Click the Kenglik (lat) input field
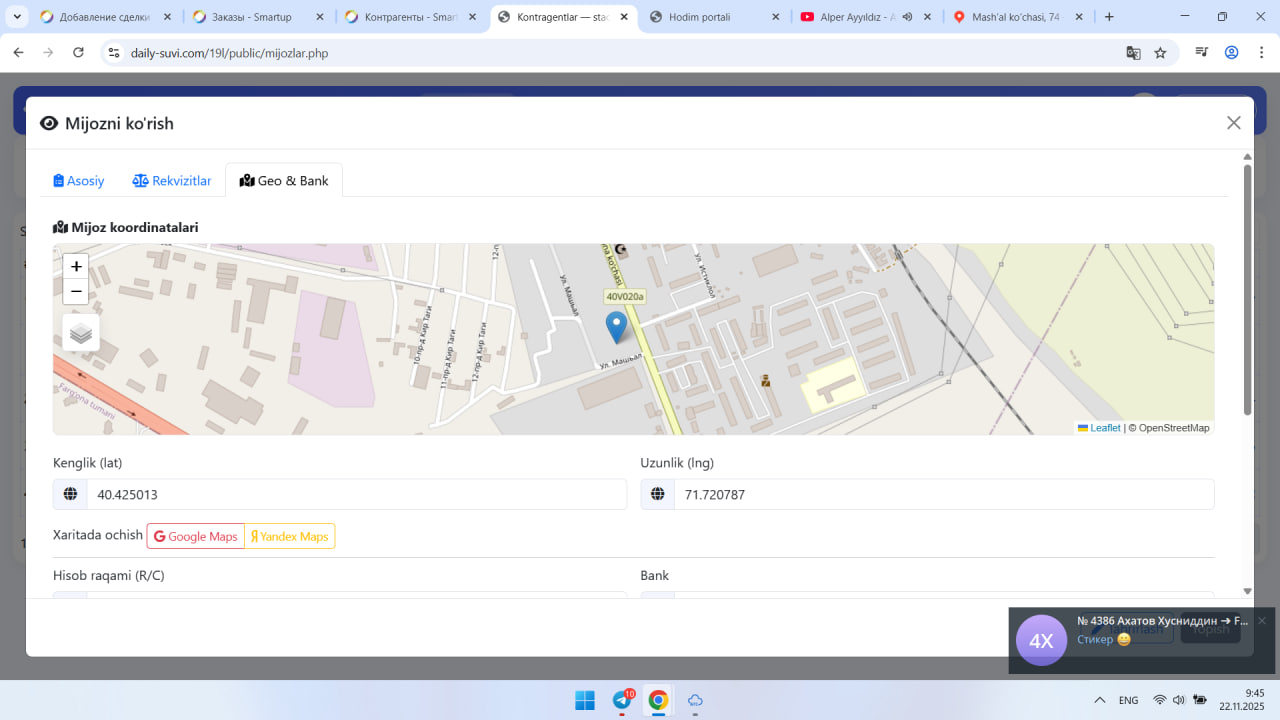This screenshot has height=720, width=1280. tap(357, 494)
